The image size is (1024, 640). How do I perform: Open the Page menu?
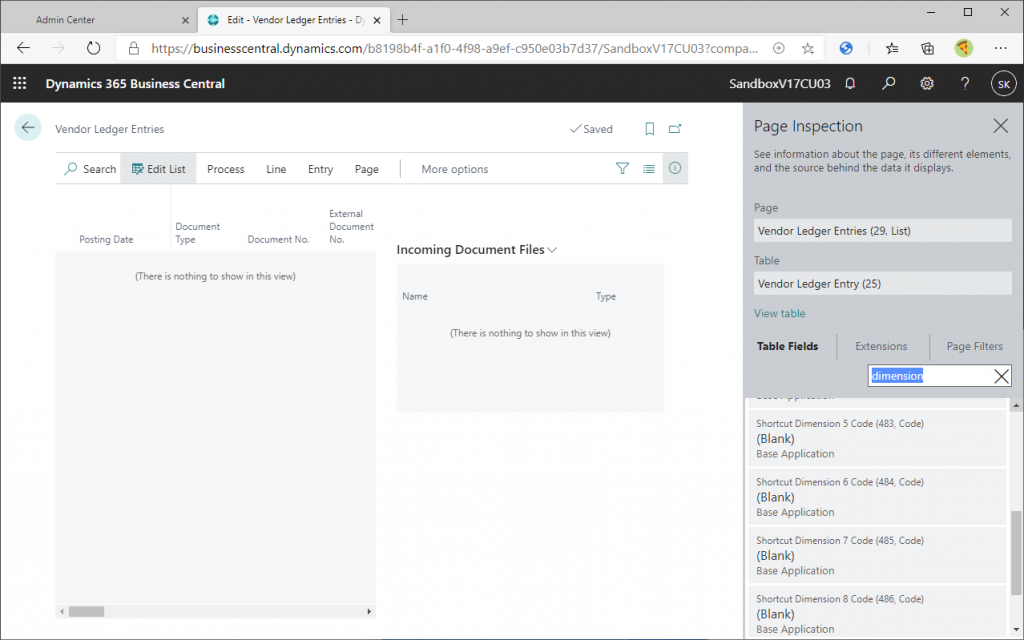366,169
